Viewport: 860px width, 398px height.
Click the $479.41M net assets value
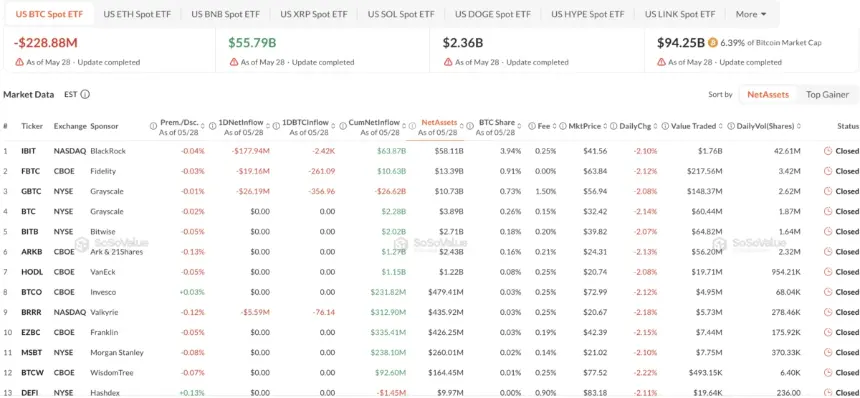[445, 292]
